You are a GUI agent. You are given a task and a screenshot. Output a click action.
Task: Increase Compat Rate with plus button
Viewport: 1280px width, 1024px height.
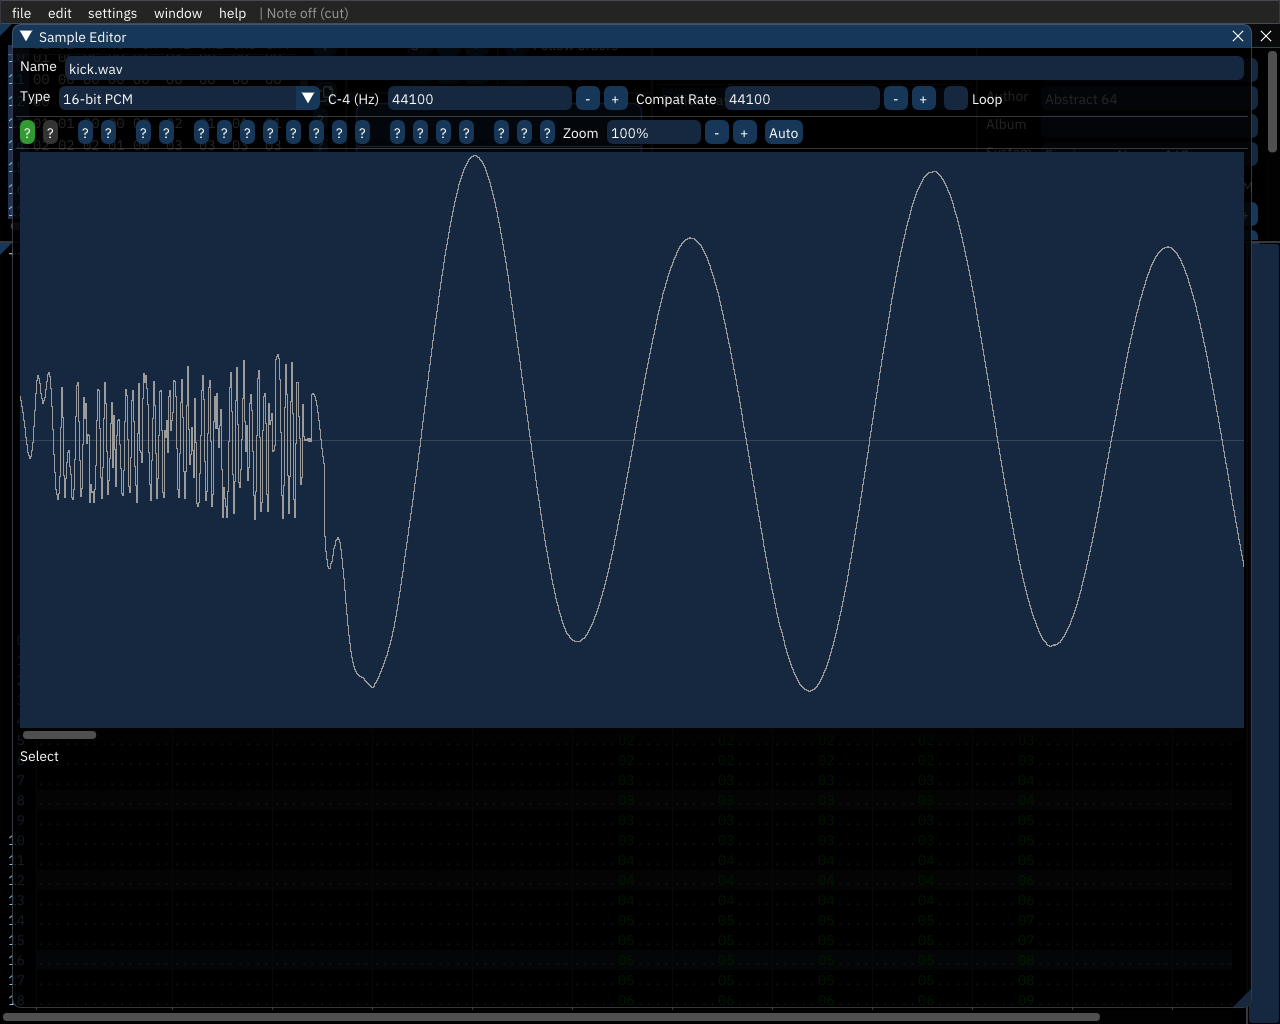point(923,99)
